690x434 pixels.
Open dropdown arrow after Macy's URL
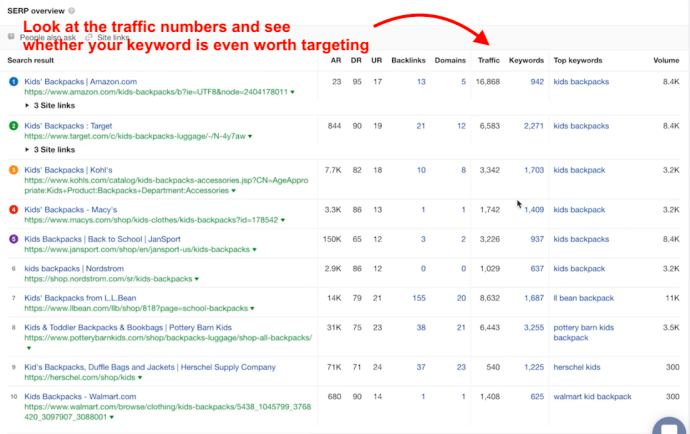(x=283, y=220)
